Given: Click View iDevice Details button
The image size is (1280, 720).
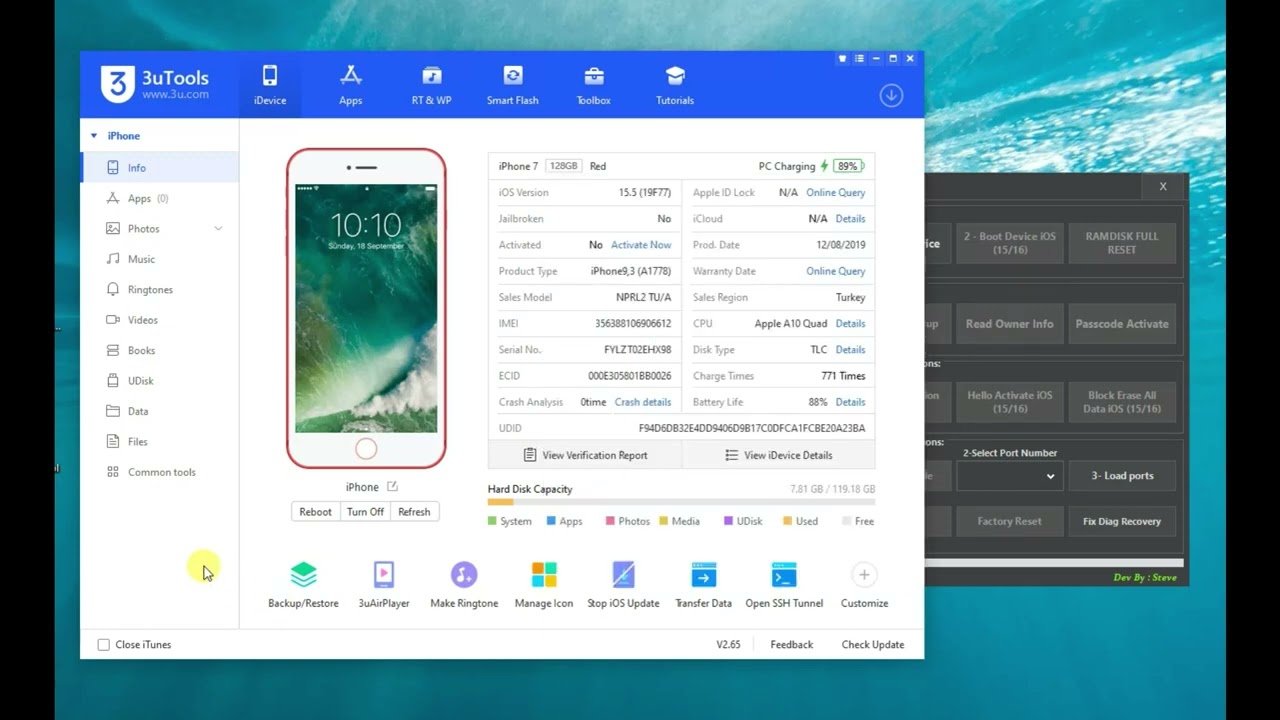Looking at the screenshot, I should tap(778, 455).
